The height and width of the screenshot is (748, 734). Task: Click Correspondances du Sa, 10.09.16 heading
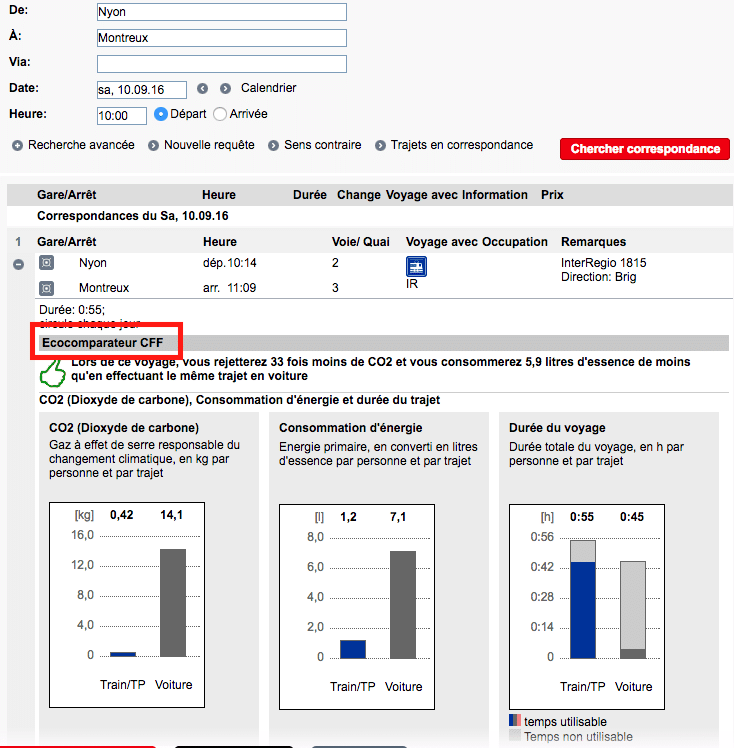pos(133,216)
